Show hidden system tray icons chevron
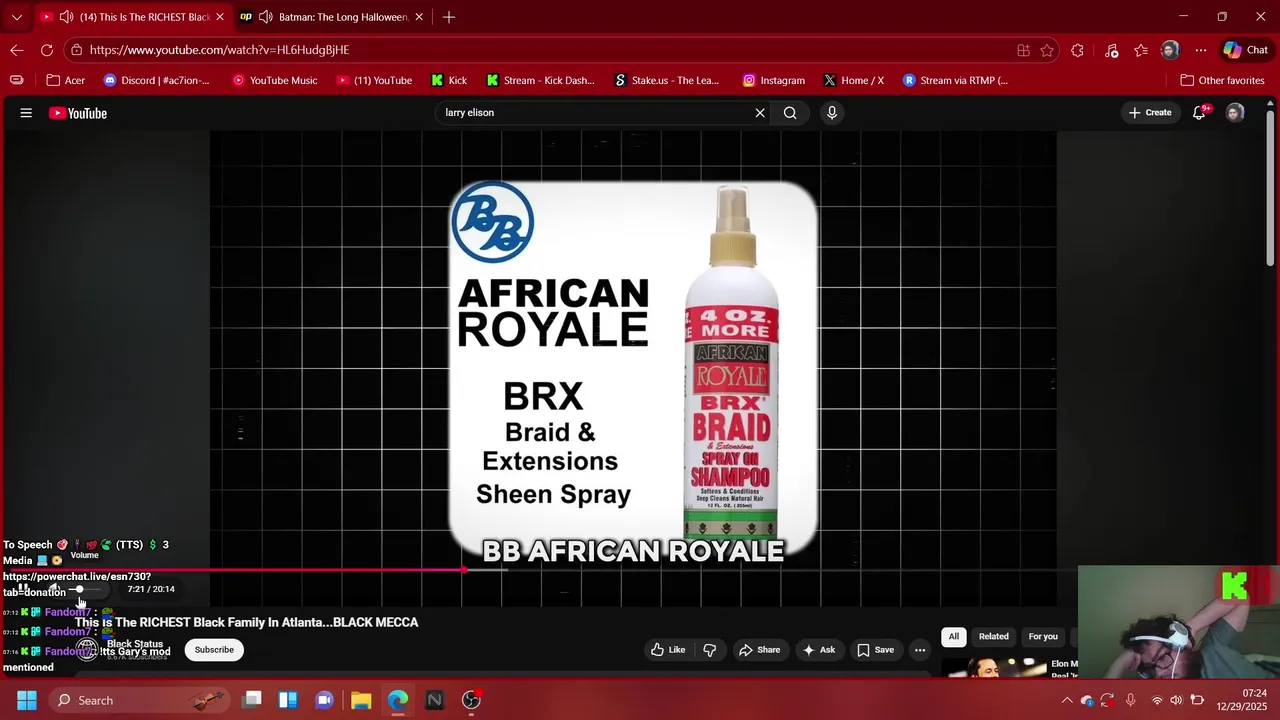The width and height of the screenshot is (1280, 720). tap(1067, 700)
